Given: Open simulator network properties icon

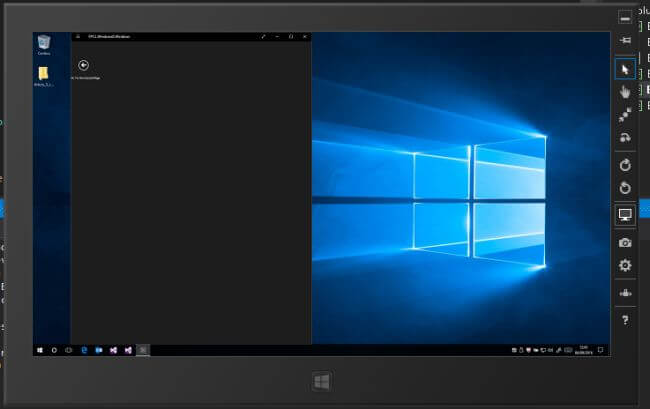Looking at the screenshot, I should click(x=625, y=293).
